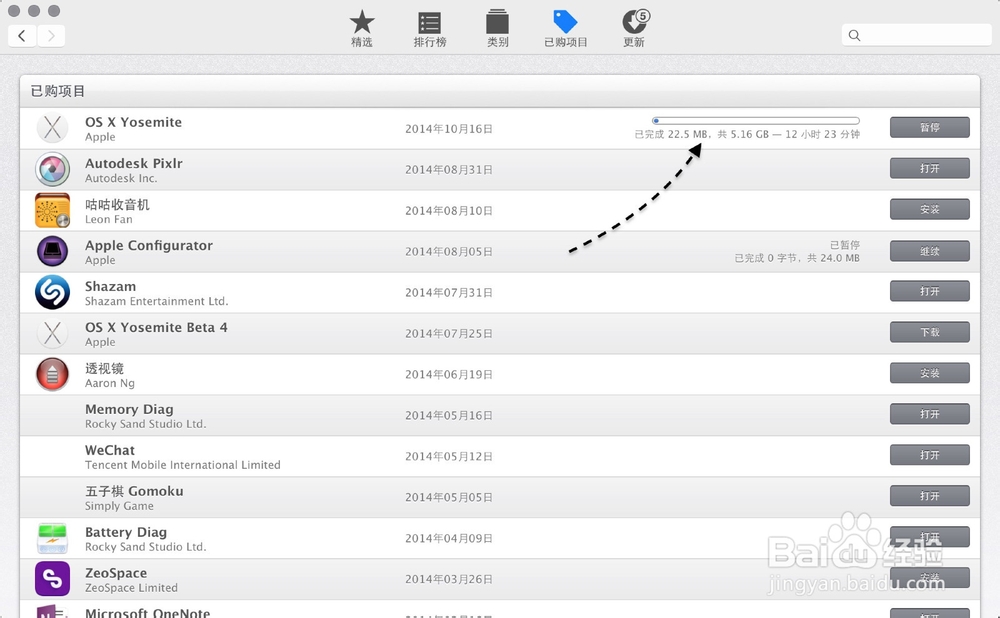Click the Memory Diag title

click(x=129, y=409)
